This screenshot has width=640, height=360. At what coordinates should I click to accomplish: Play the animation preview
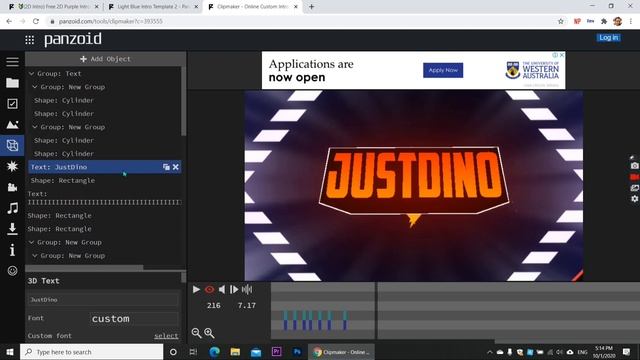point(196,289)
